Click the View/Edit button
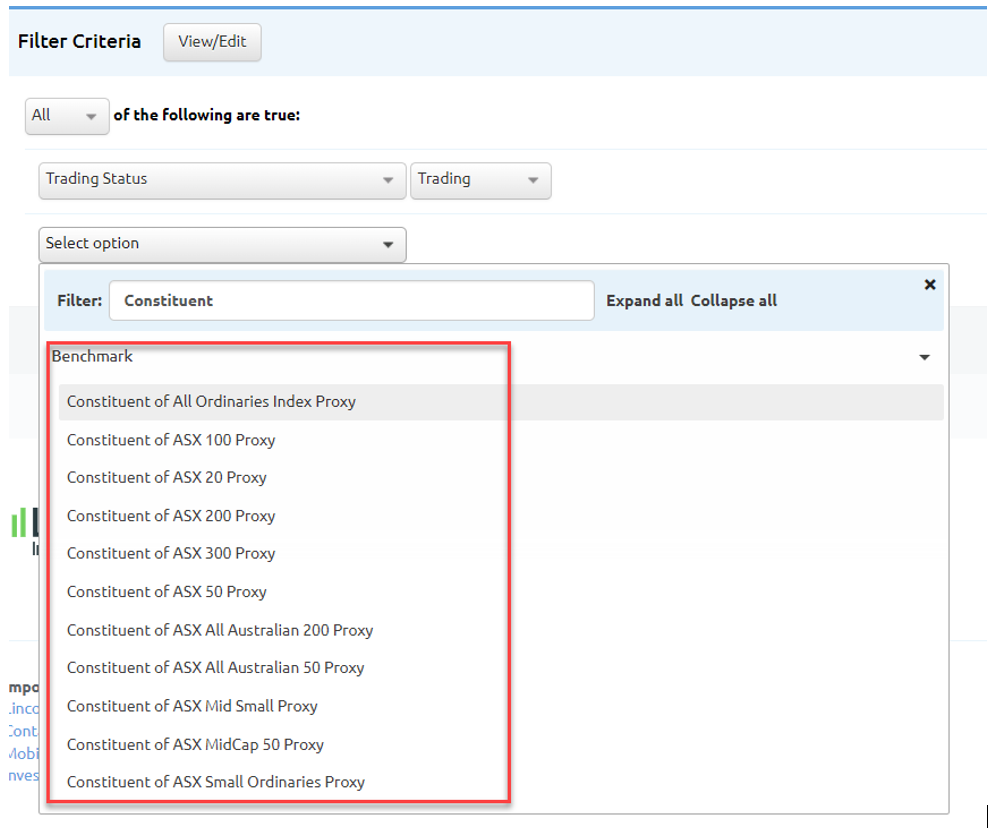The height and width of the screenshot is (833, 998). pos(212,42)
